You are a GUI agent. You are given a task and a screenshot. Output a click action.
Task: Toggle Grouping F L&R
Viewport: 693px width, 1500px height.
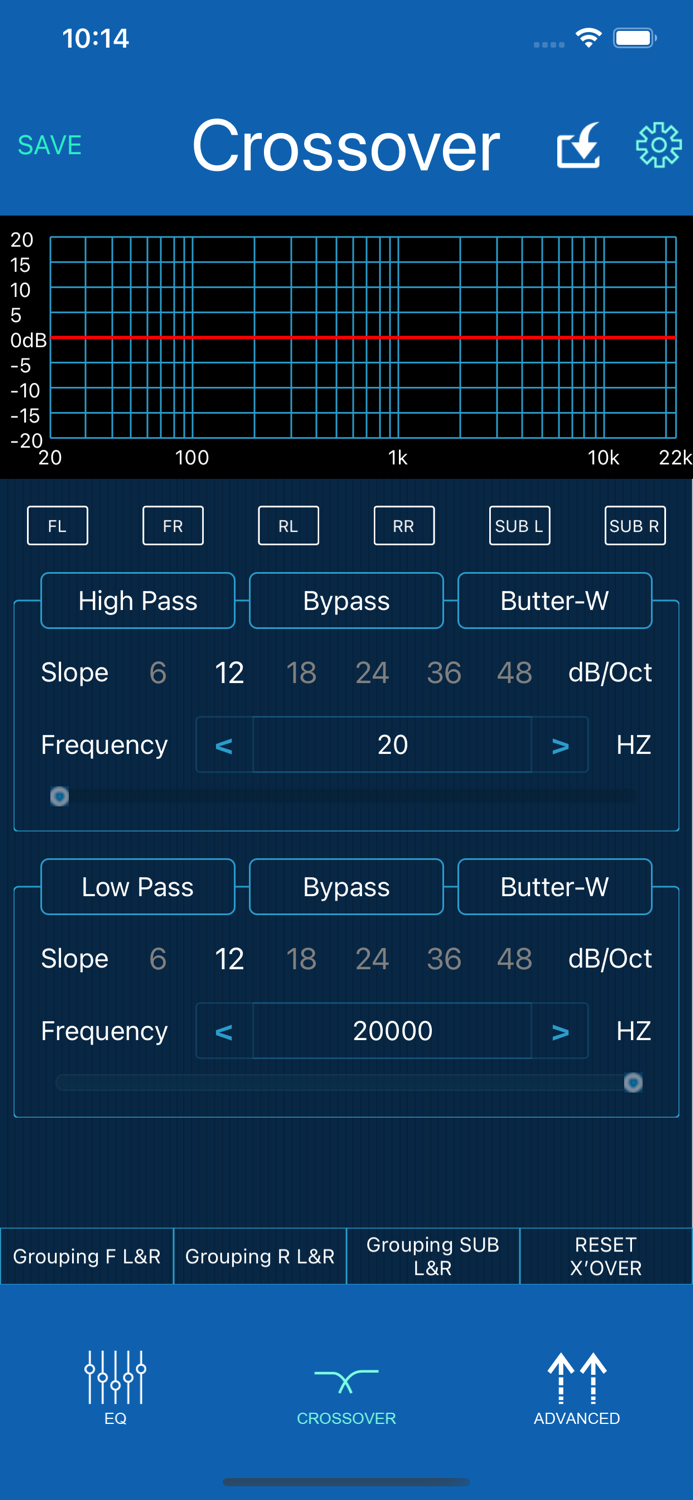click(x=87, y=1257)
